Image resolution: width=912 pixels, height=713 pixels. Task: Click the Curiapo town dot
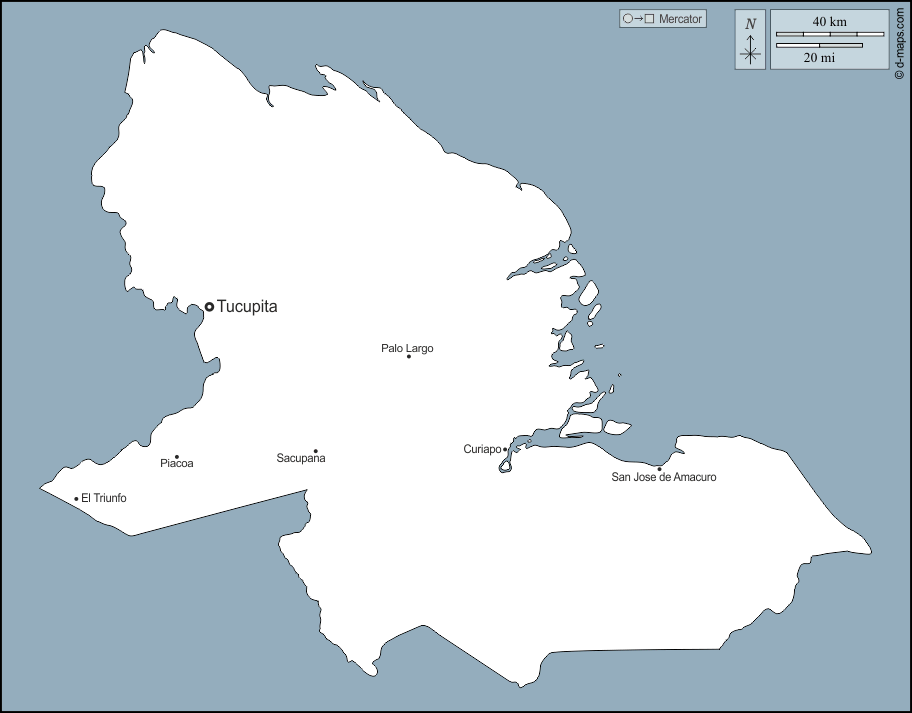tap(505, 450)
